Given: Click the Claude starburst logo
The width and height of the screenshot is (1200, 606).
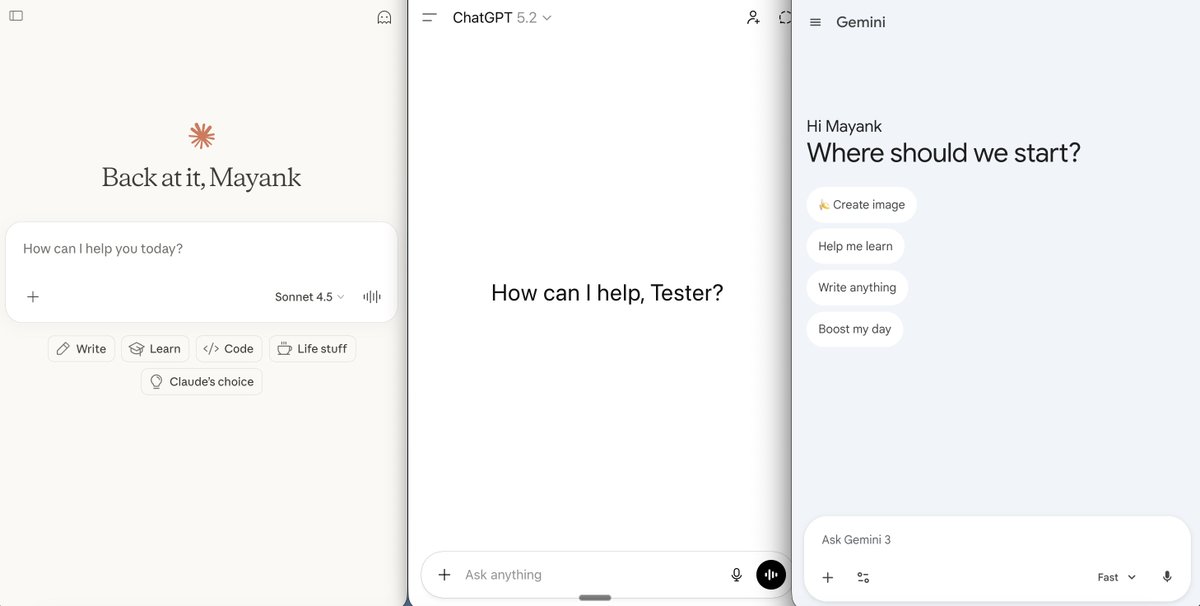Looking at the screenshot, I should click(x=201, y=136).
